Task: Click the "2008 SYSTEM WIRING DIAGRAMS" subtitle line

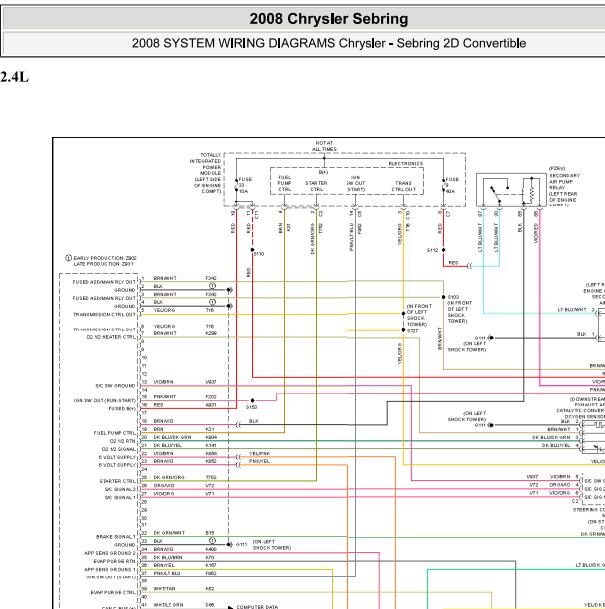Action: click(329, 43)
